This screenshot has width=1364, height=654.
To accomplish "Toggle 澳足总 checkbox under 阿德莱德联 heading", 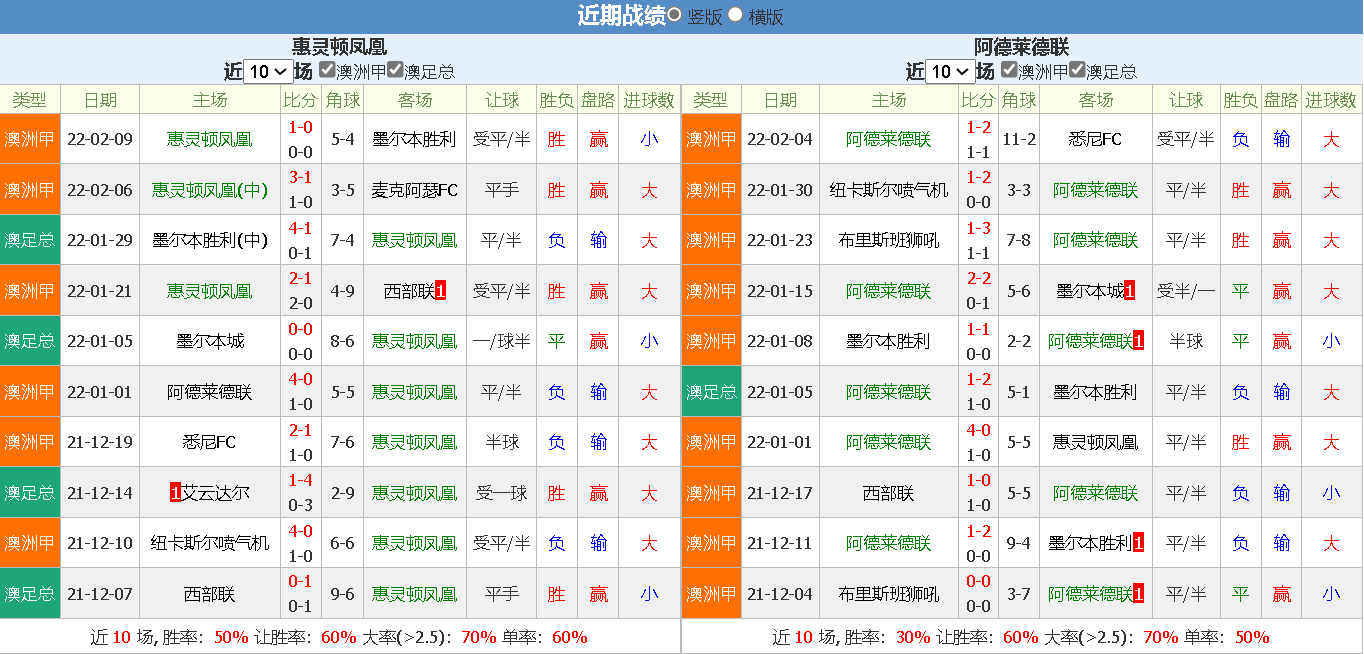I will point(1077,70).
